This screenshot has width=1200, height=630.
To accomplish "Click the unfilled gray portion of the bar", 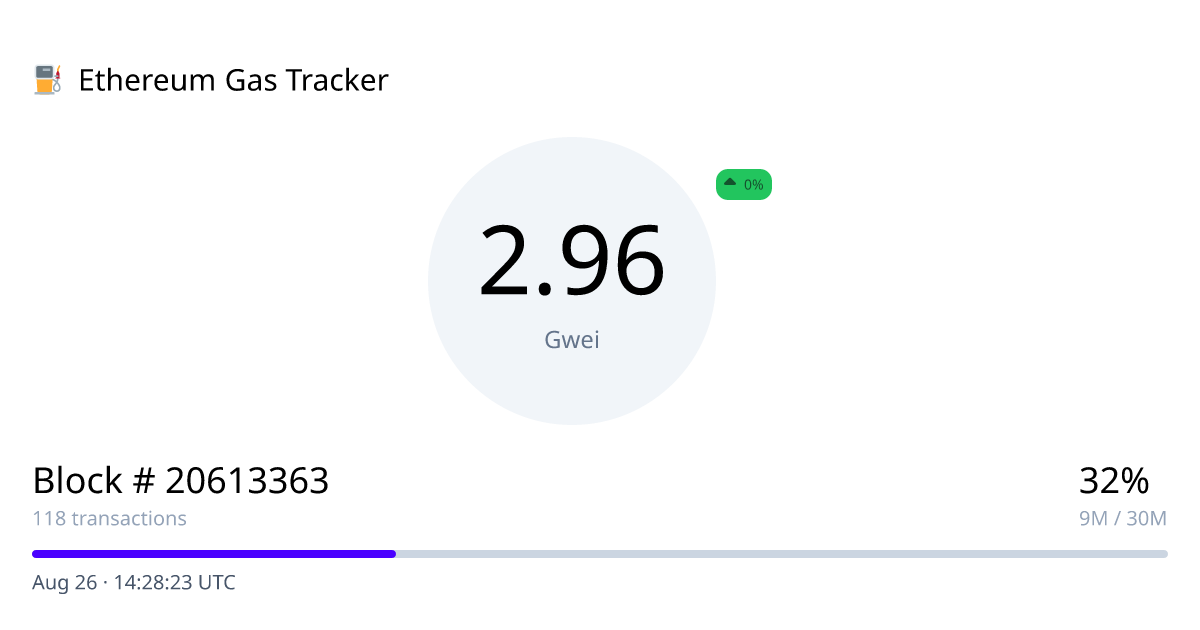I will coord(780,553).
